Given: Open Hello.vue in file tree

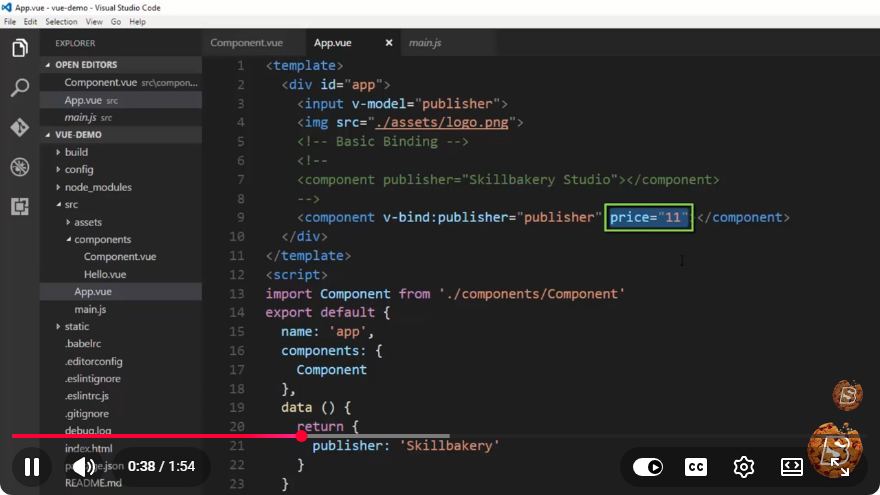Looking at the screenshot, I should (105, 274).
